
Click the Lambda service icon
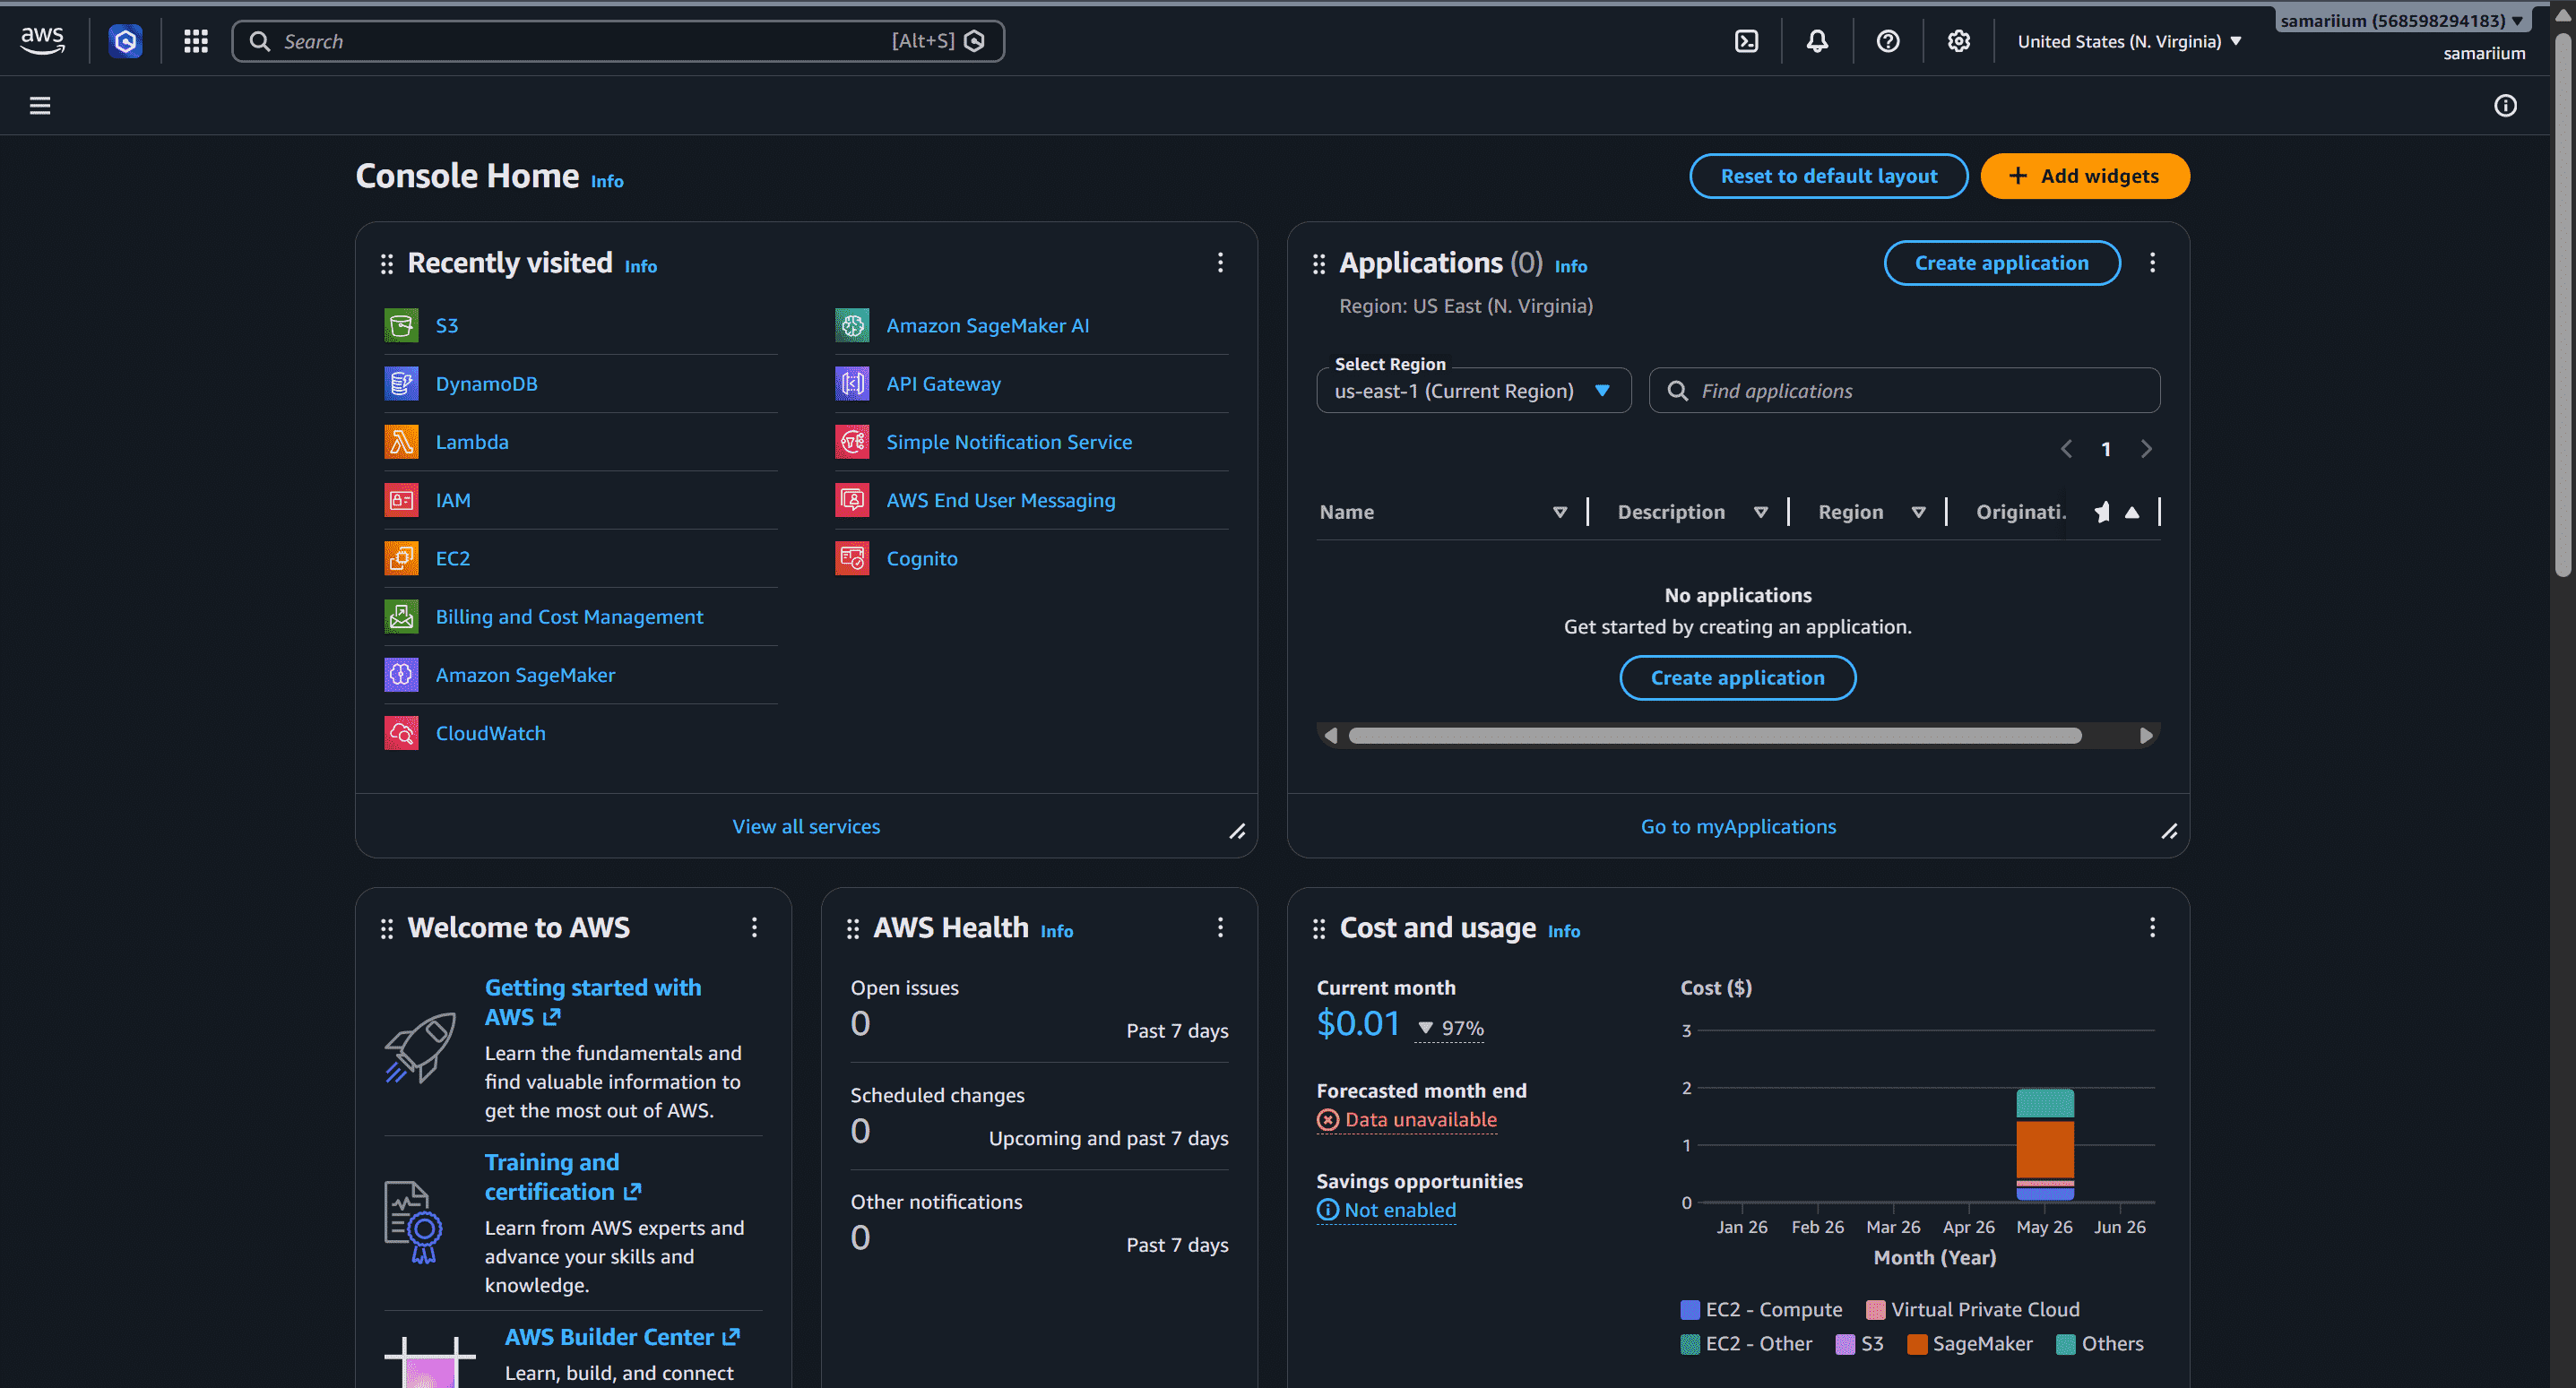click(x=402, y=441)
